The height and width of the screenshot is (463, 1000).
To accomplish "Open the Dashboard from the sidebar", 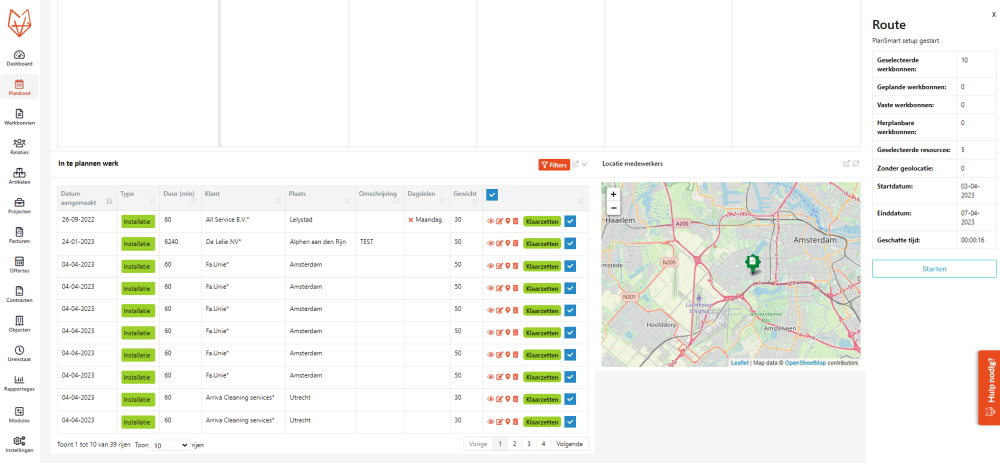I will (19, 57).
